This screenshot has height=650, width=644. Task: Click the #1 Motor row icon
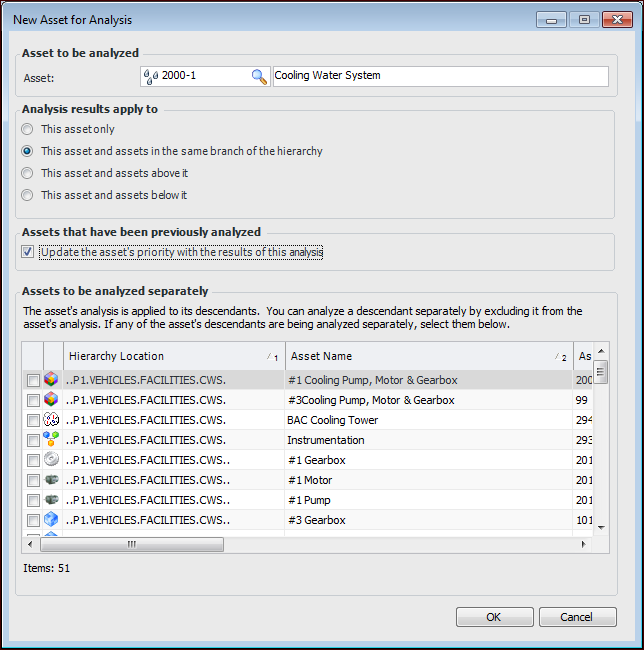(x=52, y=480)
